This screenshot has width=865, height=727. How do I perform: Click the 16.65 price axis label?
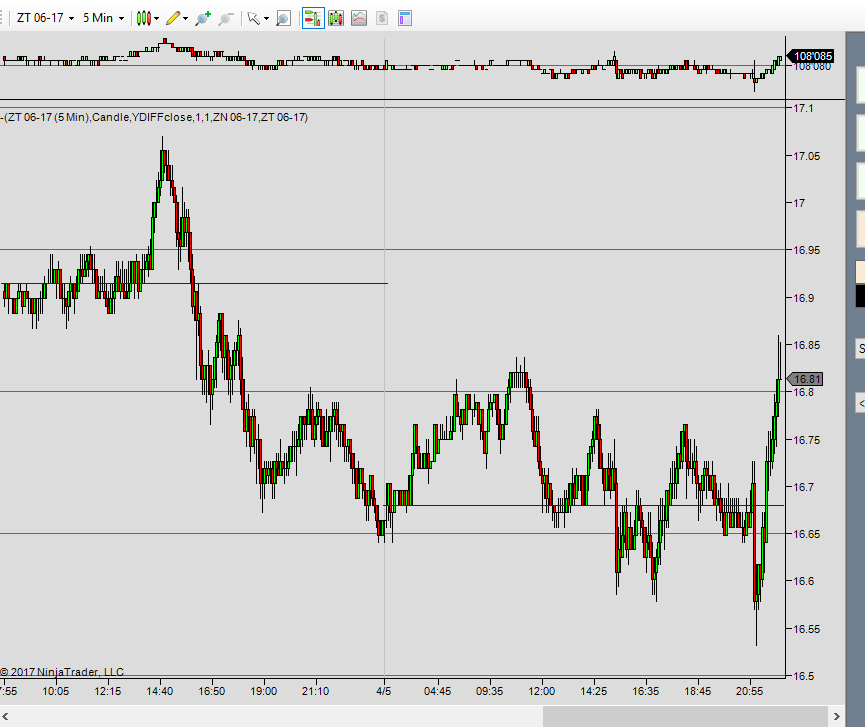pyautogui.click(x=807, y=534)
